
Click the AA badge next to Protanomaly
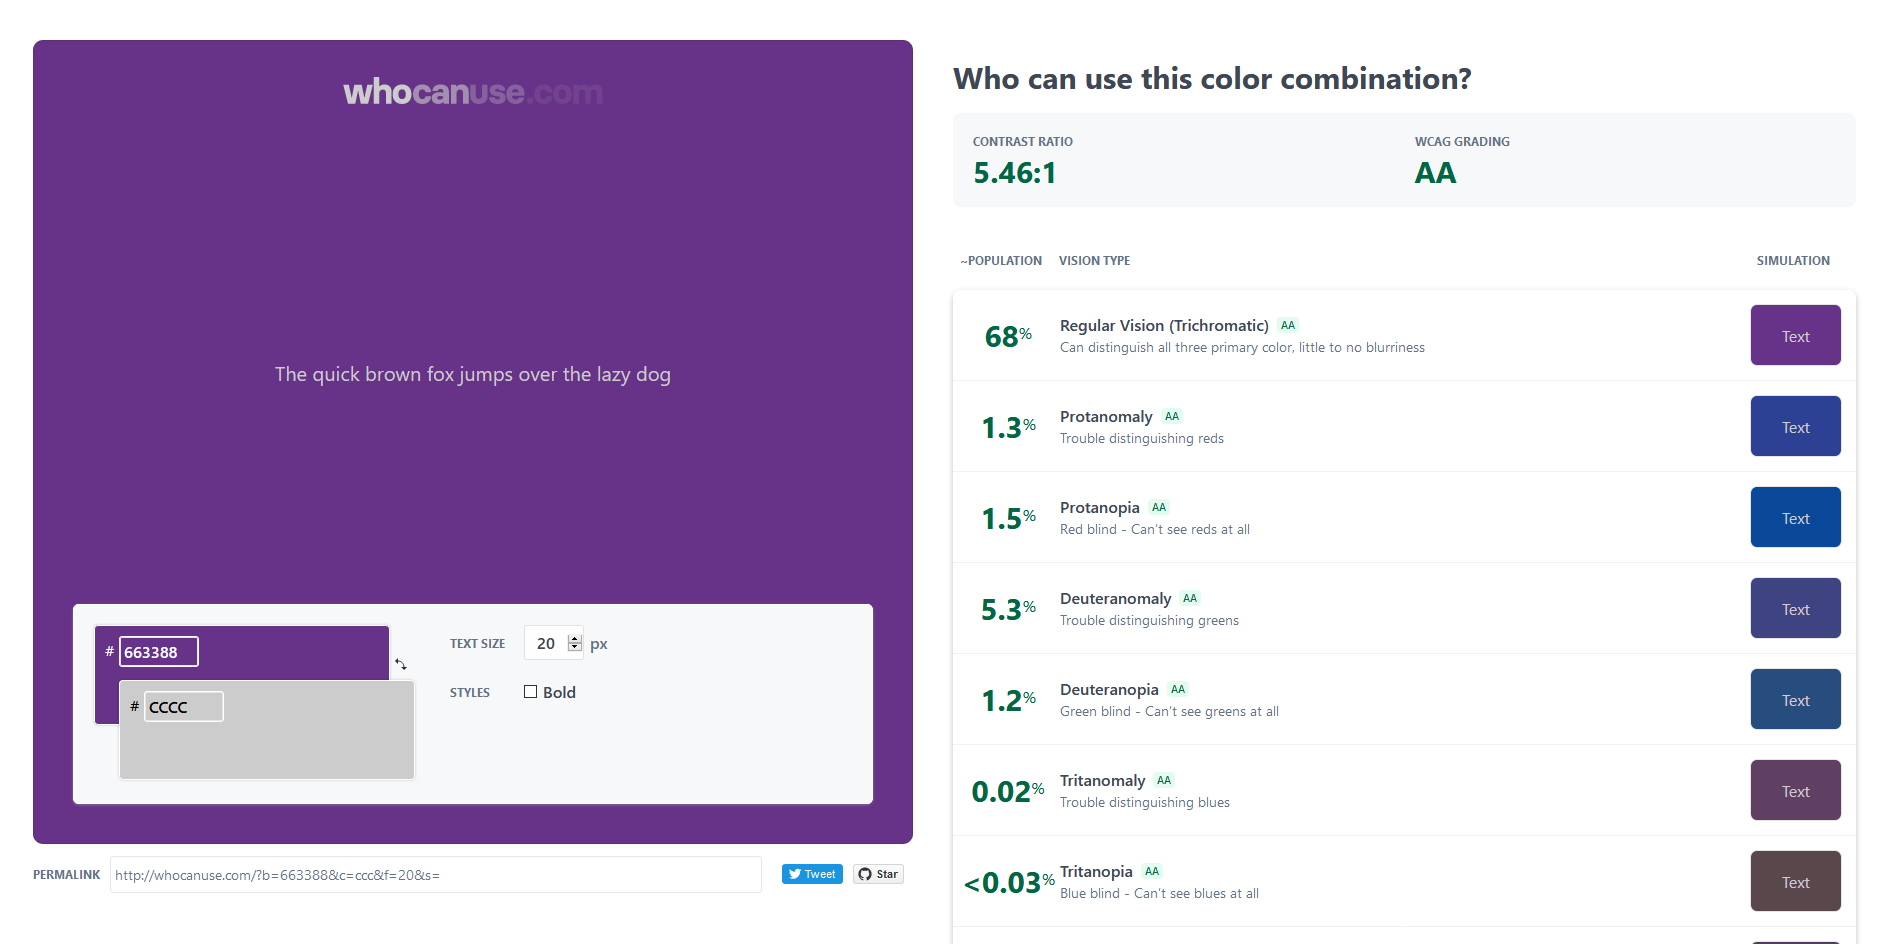[x=1172, y=416]
